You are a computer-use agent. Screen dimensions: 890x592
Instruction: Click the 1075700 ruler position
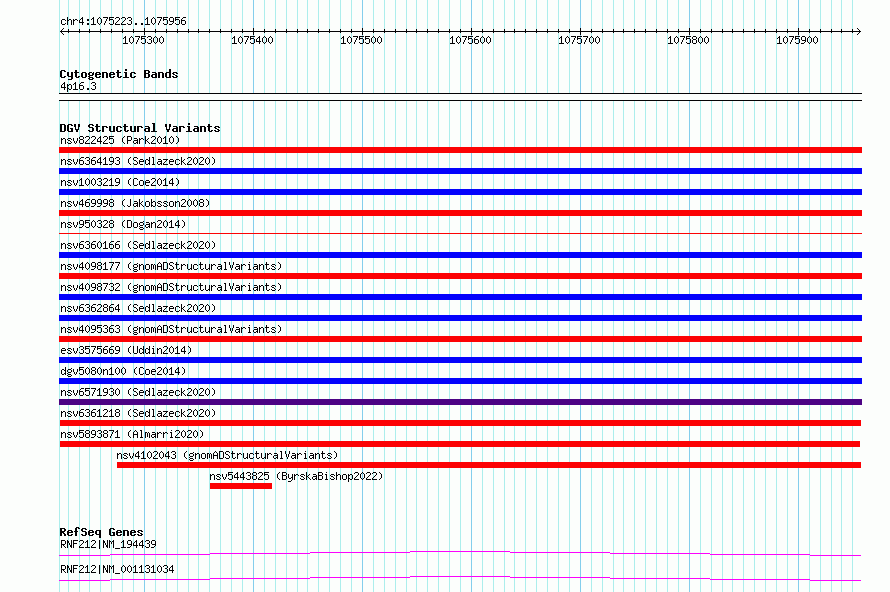click(x=579, y=40)
